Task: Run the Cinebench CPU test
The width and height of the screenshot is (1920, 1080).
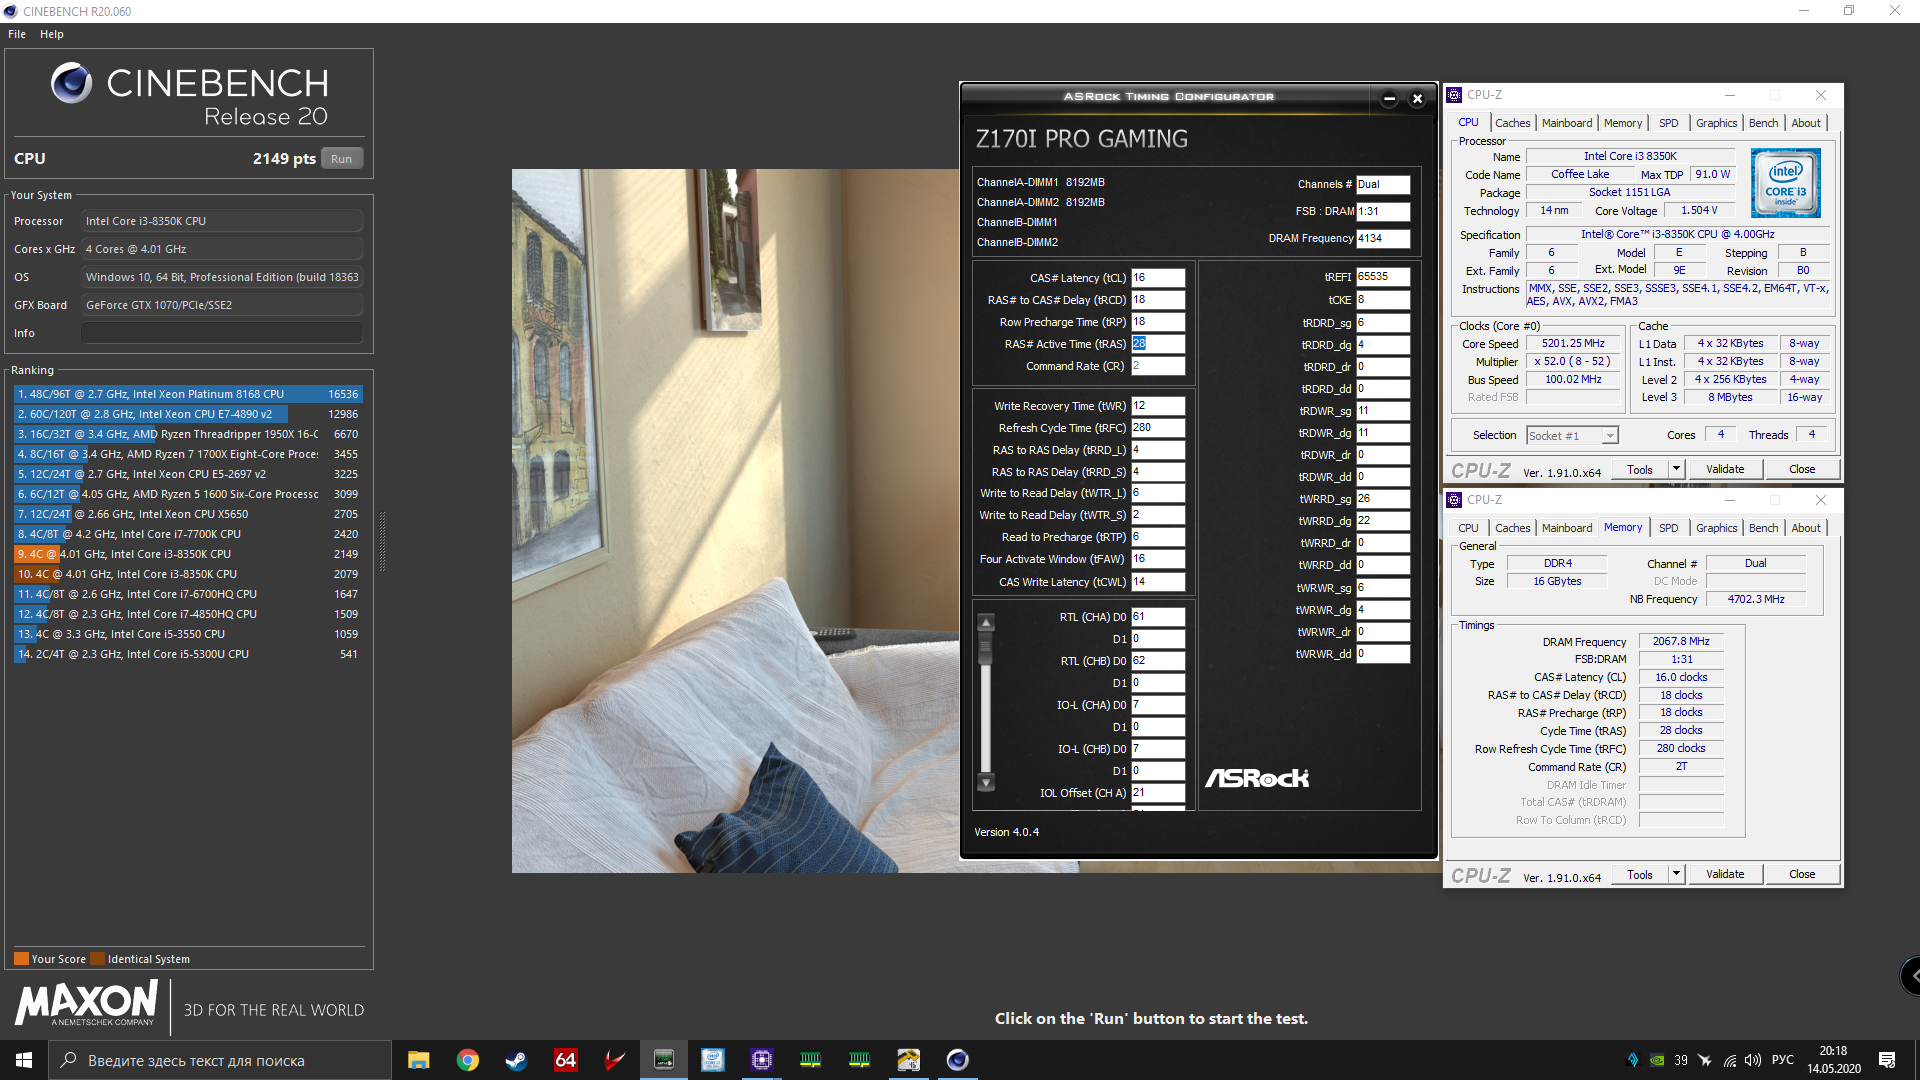Action: [341, 159]
